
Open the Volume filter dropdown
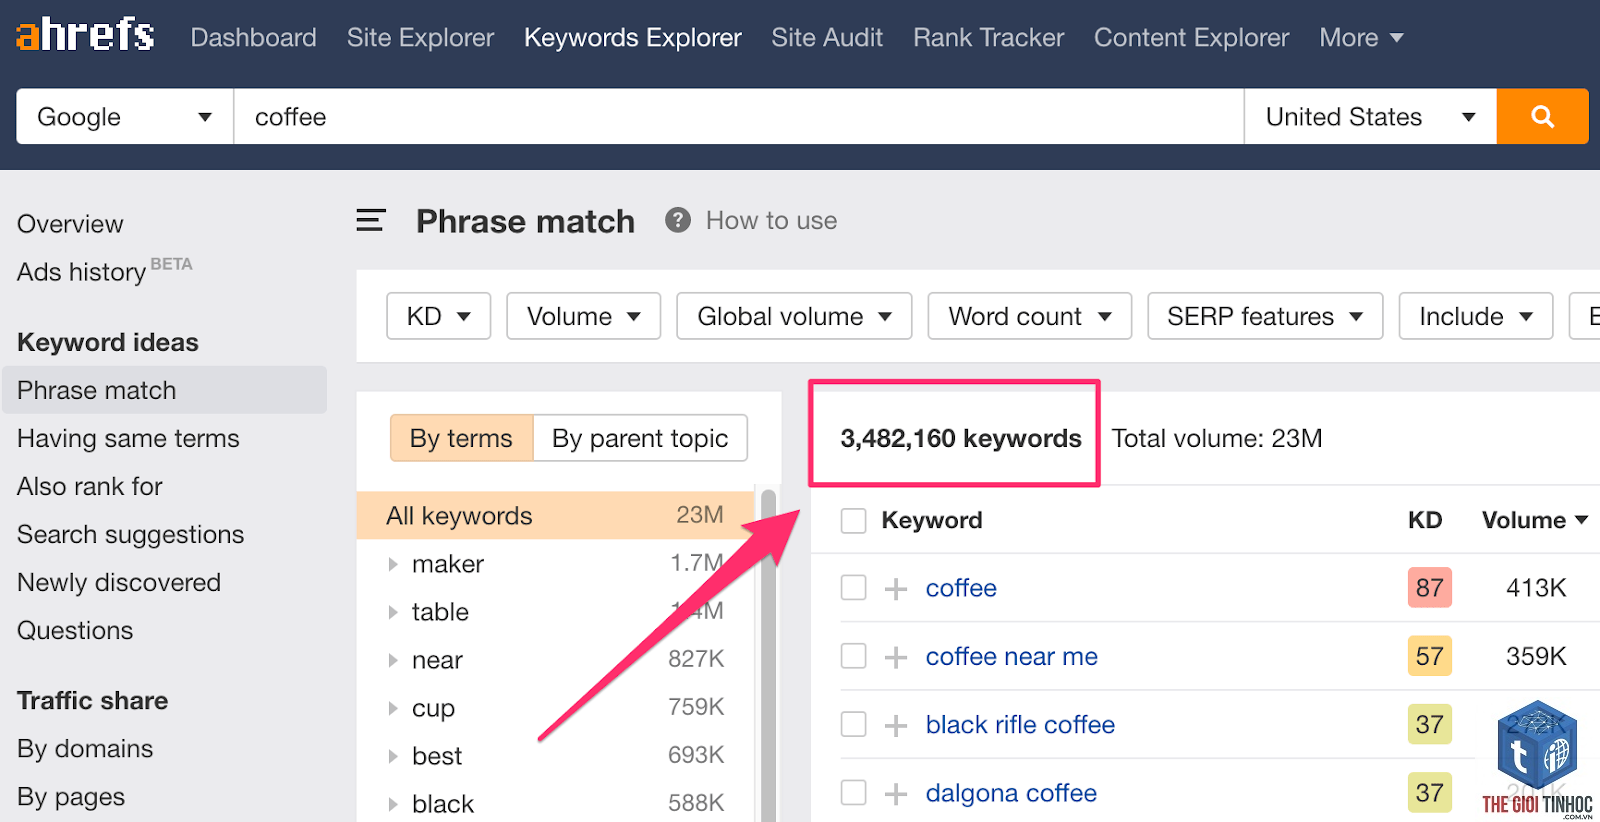tap(583, 316)
